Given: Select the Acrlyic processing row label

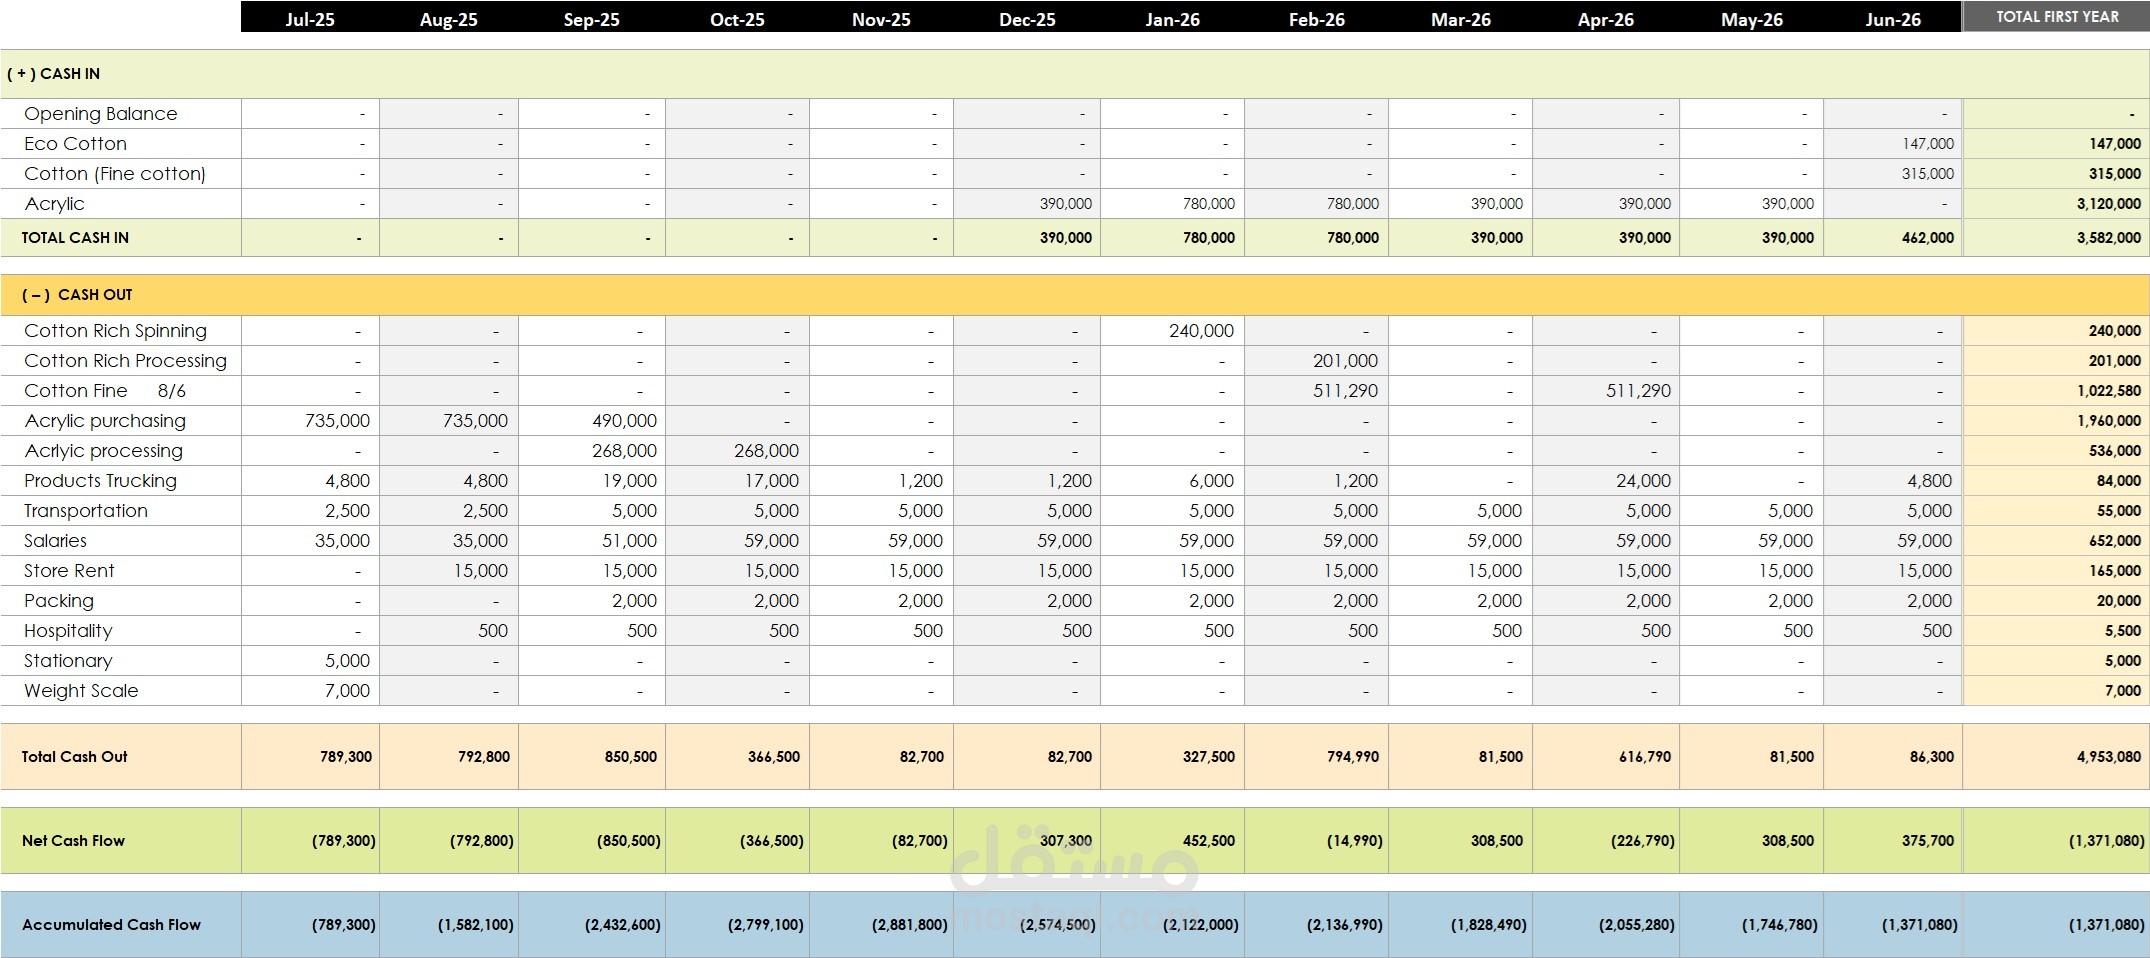Looking at the screenshot, I should click(103, 451).
